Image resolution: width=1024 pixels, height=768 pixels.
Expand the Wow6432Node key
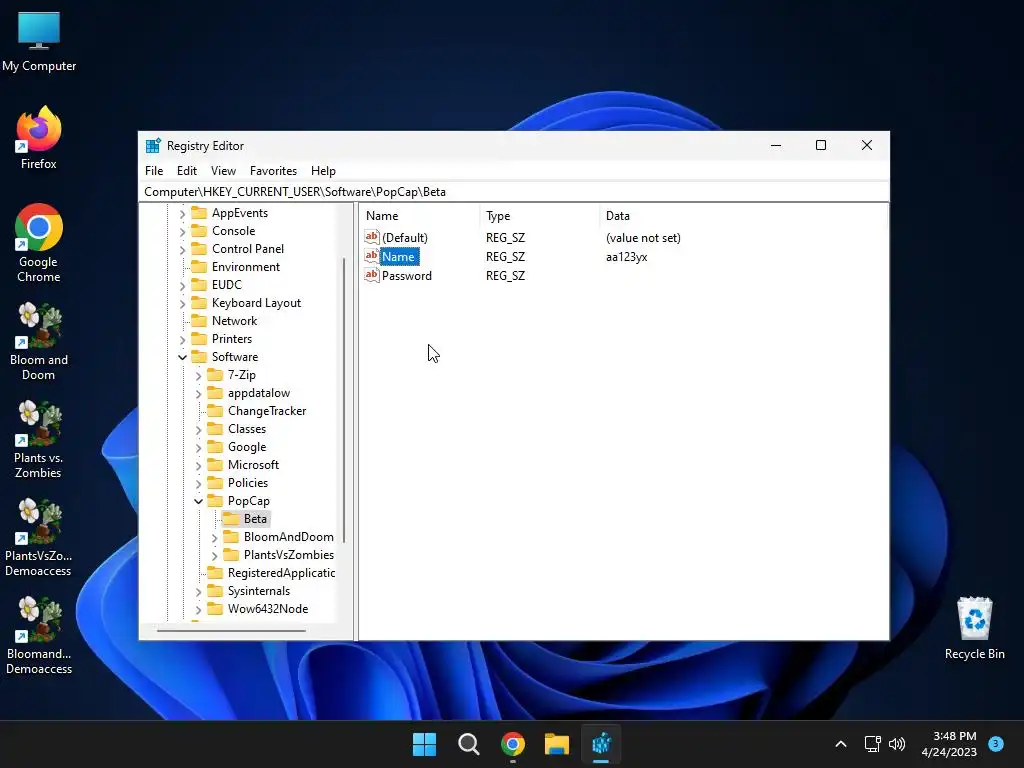coord(199,609)
